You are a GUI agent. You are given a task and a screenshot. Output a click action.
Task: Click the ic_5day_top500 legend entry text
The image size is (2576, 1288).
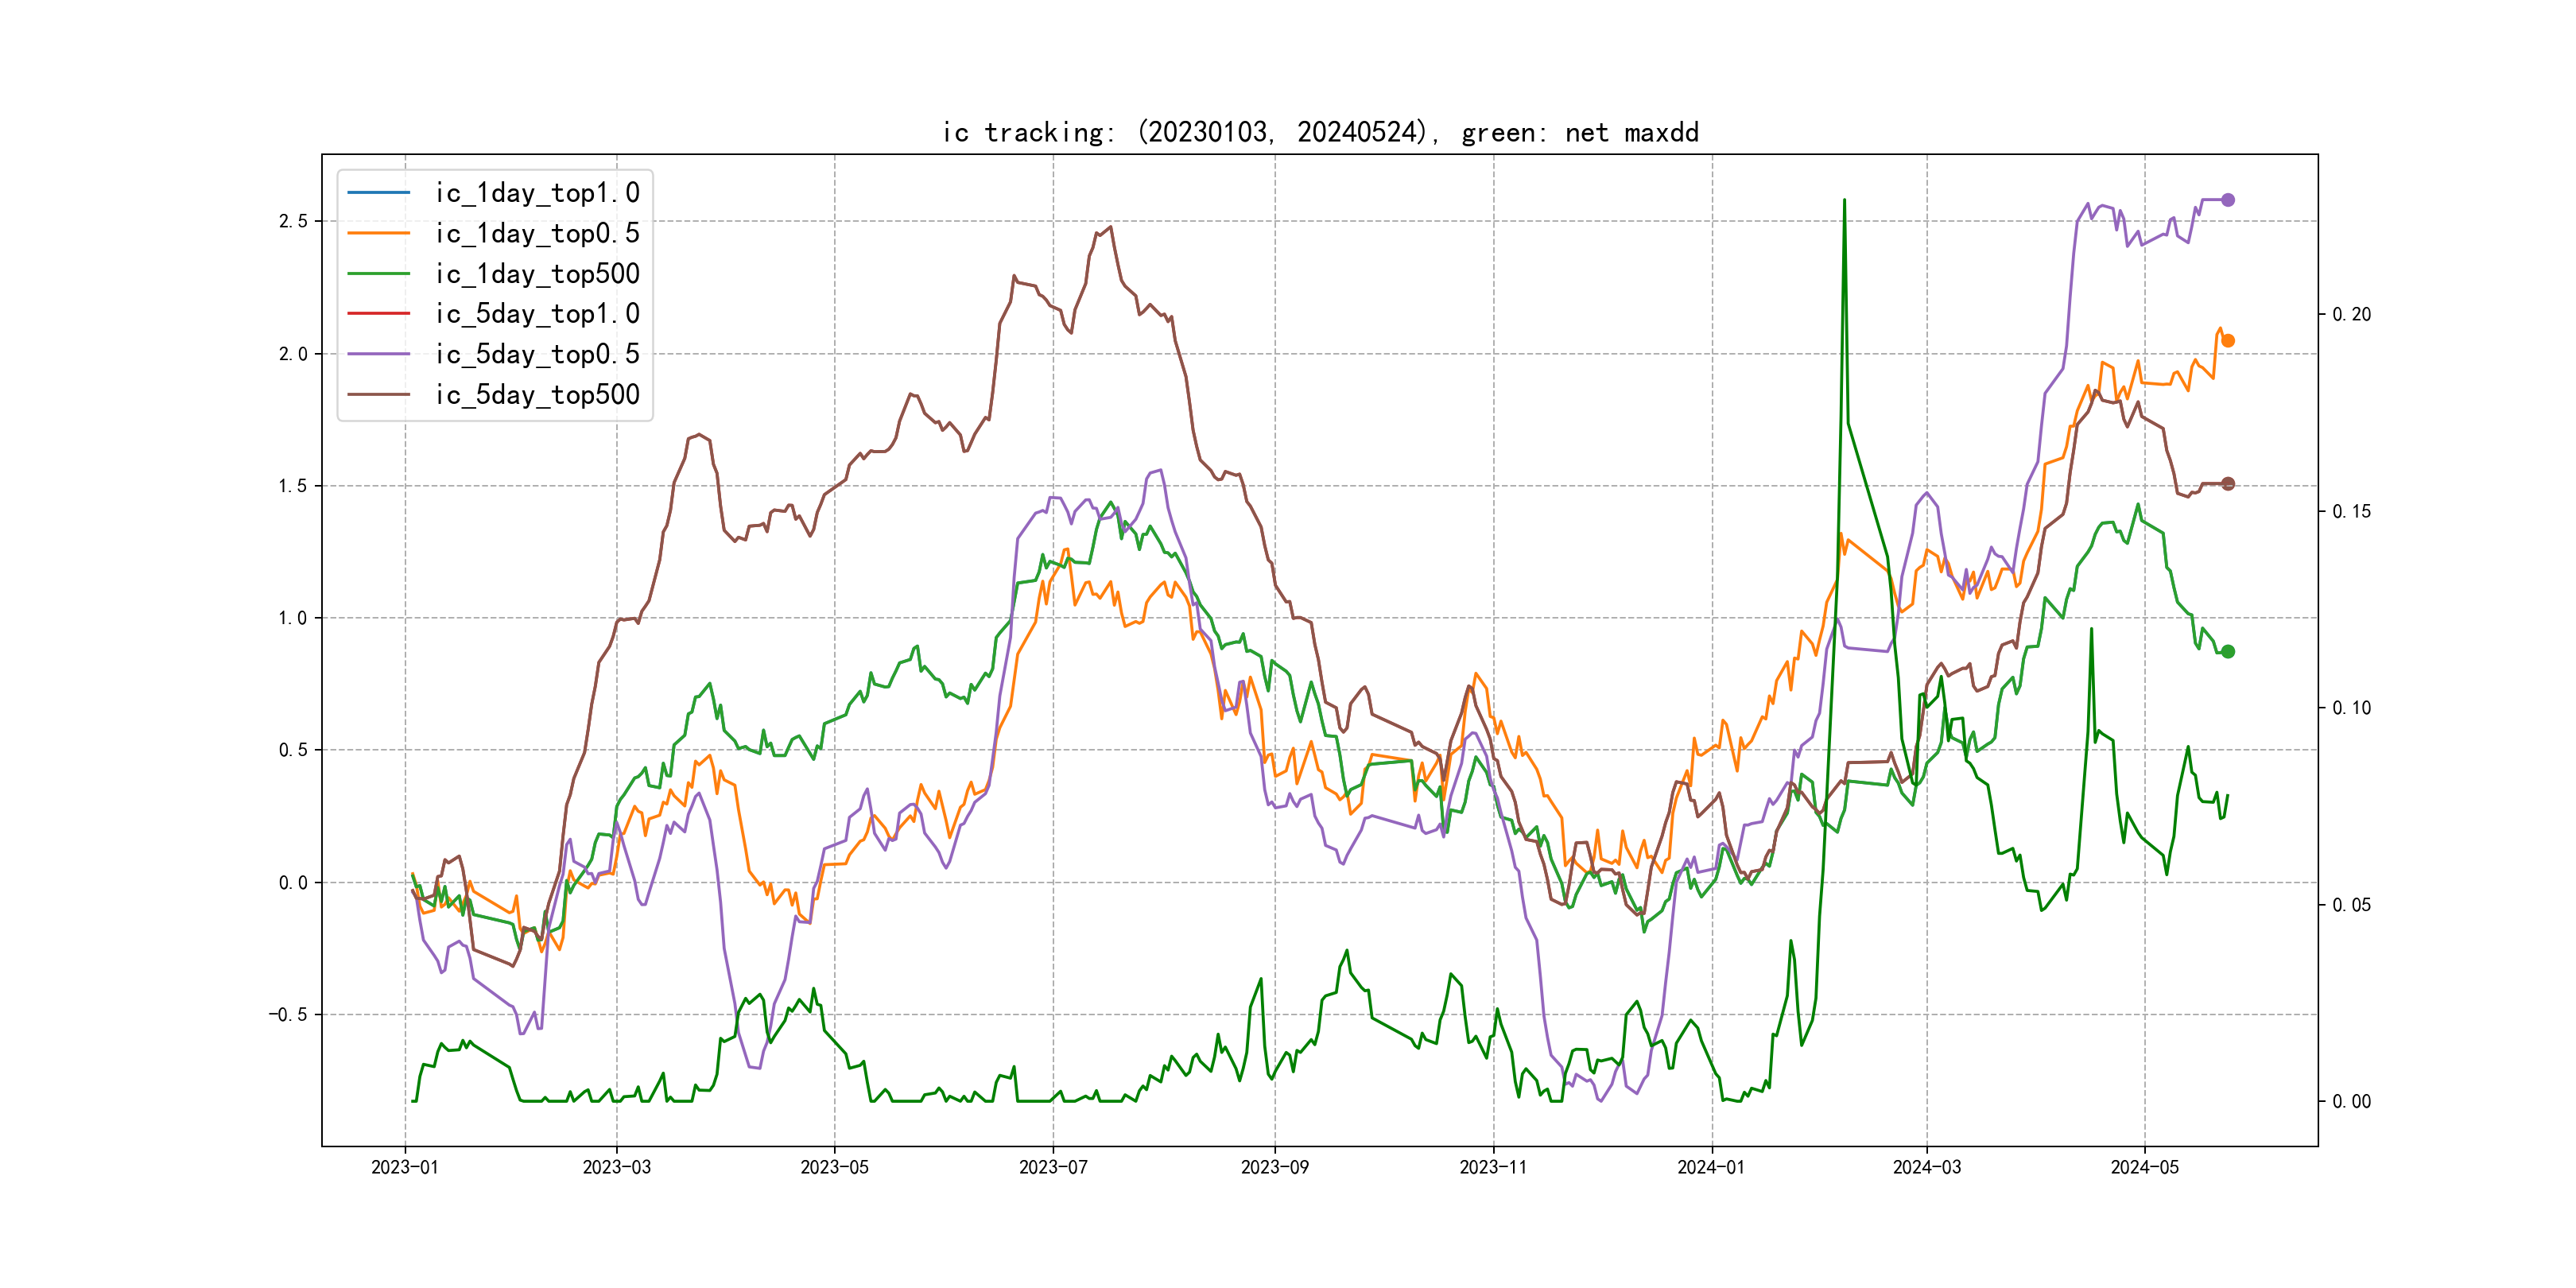pyautogui.click(x=537, y=395)
